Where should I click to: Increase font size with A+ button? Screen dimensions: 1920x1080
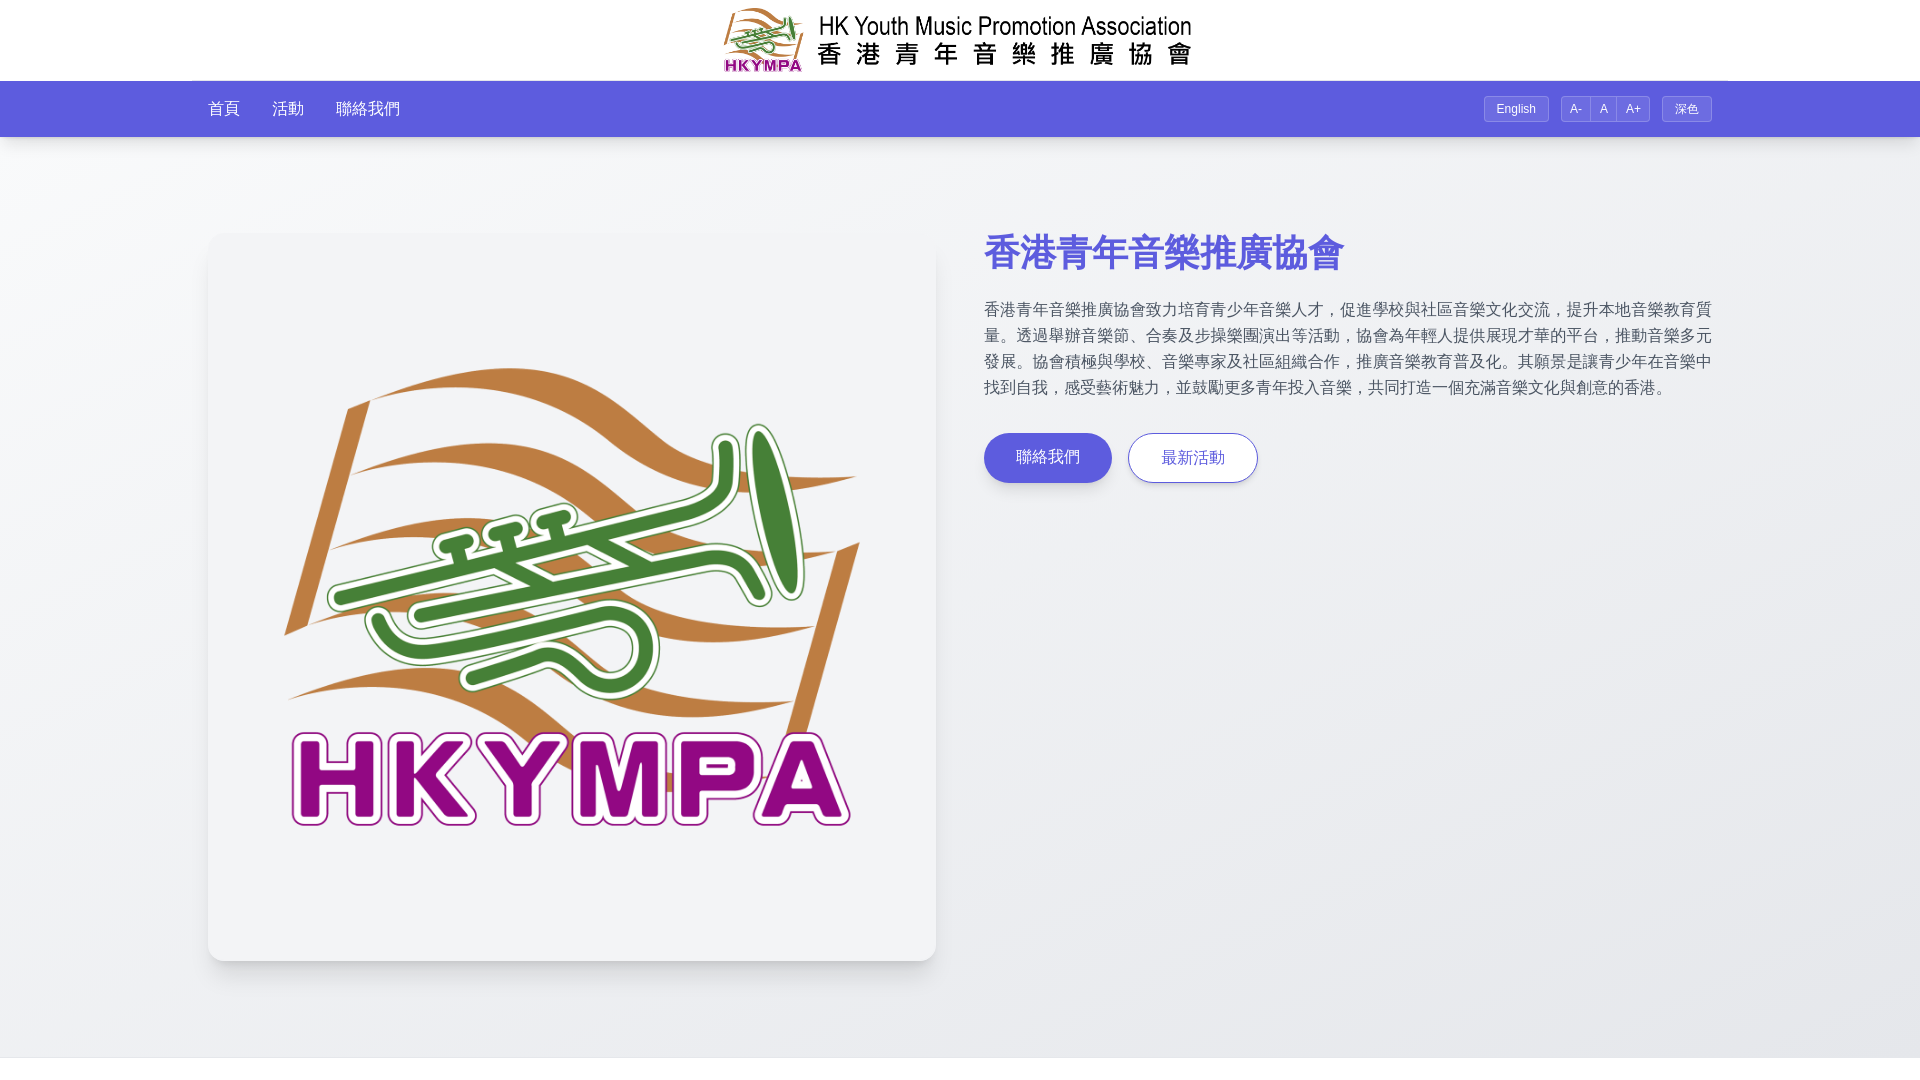(1633, 109)
